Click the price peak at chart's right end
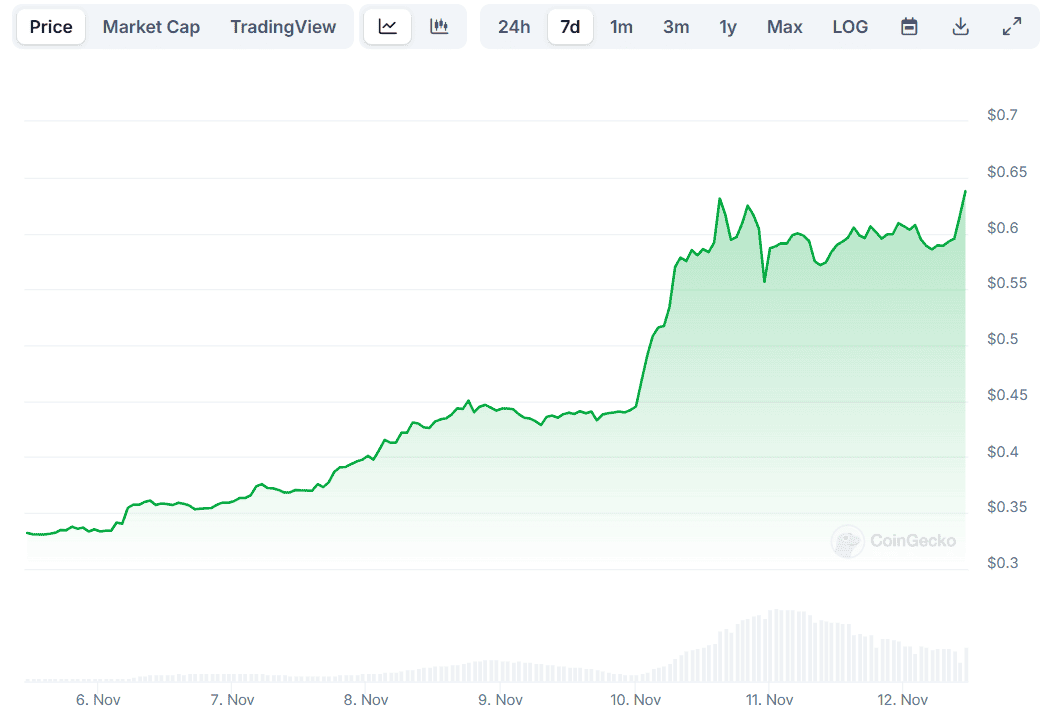The image size is (1052, 722). [x=965, y=192]
